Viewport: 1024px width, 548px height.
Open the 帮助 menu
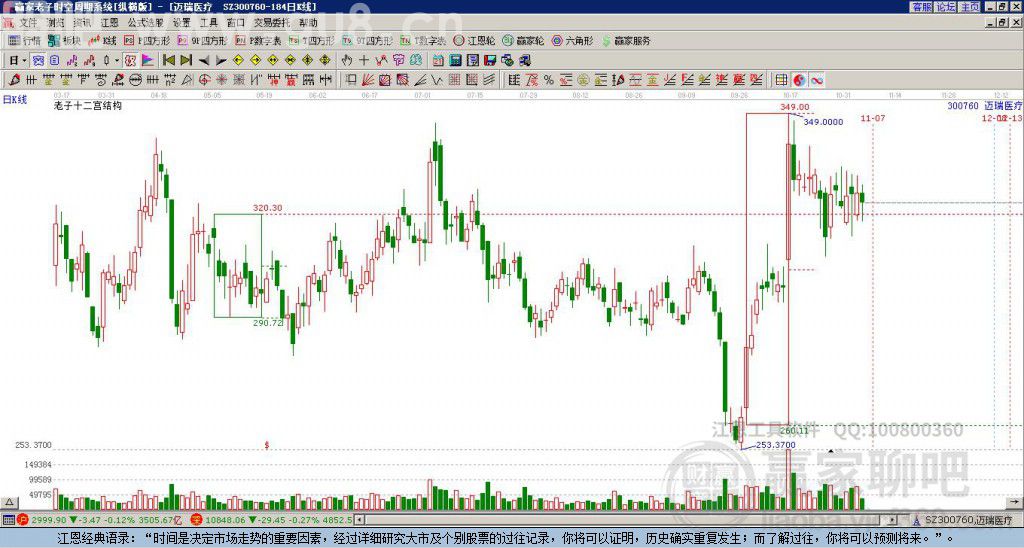coord(308,23)
